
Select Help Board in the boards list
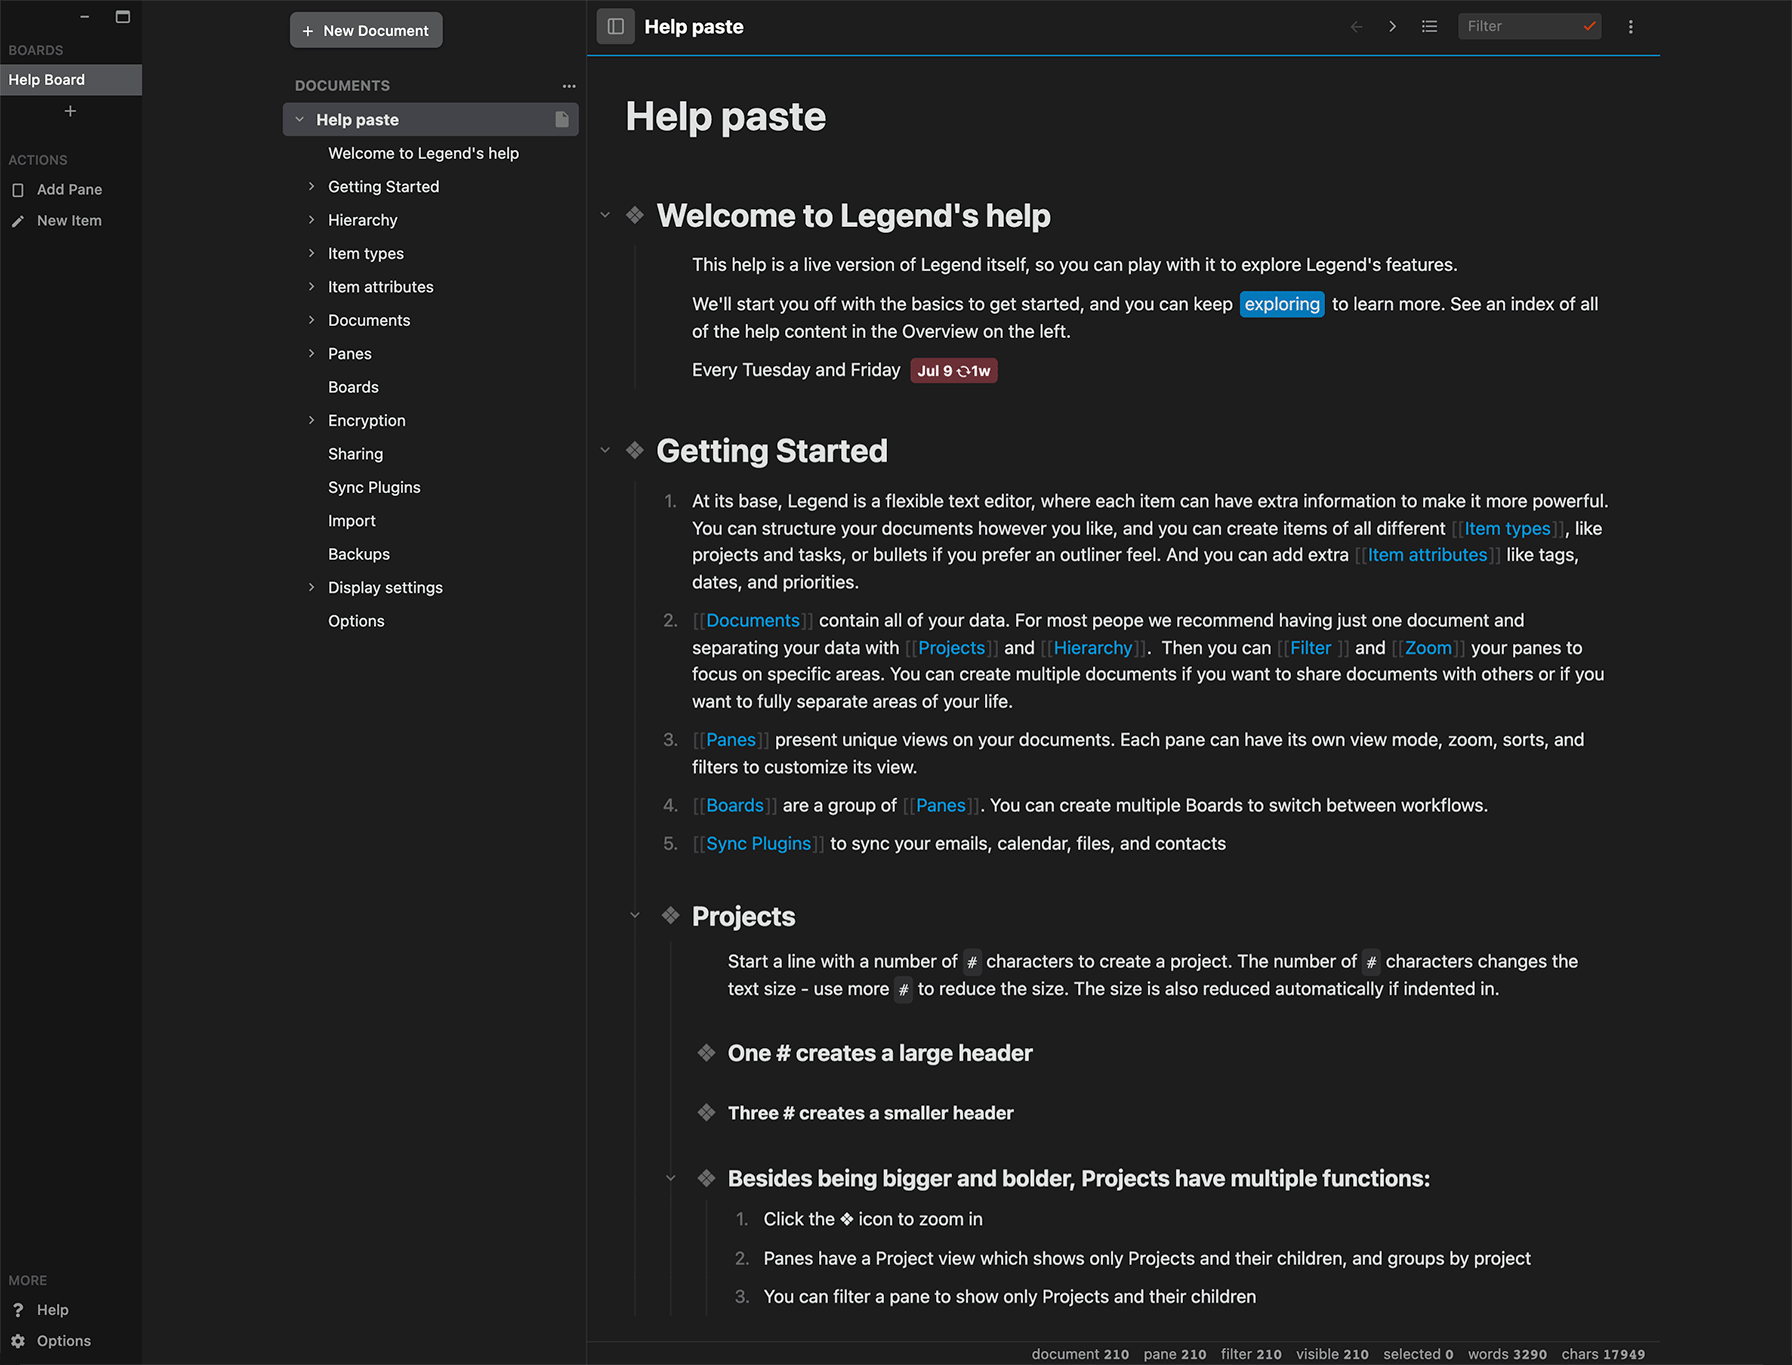point(47,80)
